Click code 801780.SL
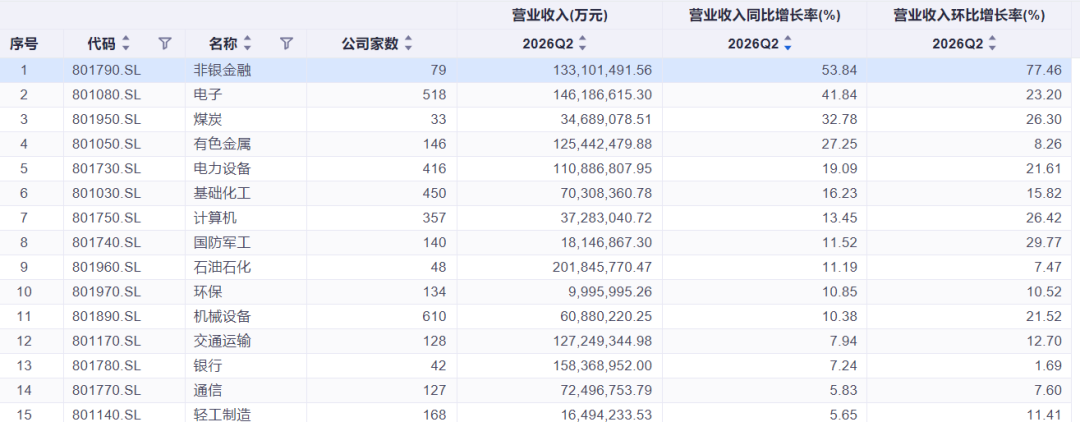This screenshot has width=1080, height=422. pos(106,365)
